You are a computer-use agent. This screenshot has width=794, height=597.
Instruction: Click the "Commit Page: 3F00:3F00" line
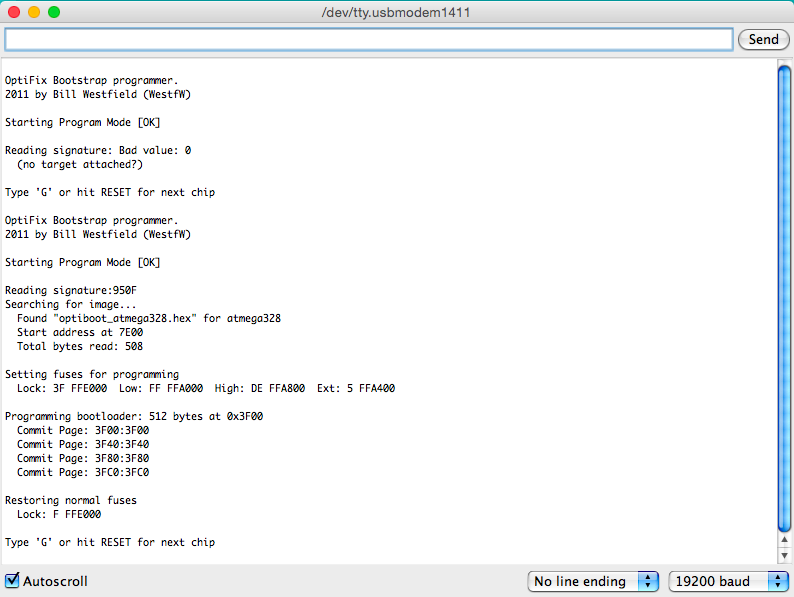point(83,430)
